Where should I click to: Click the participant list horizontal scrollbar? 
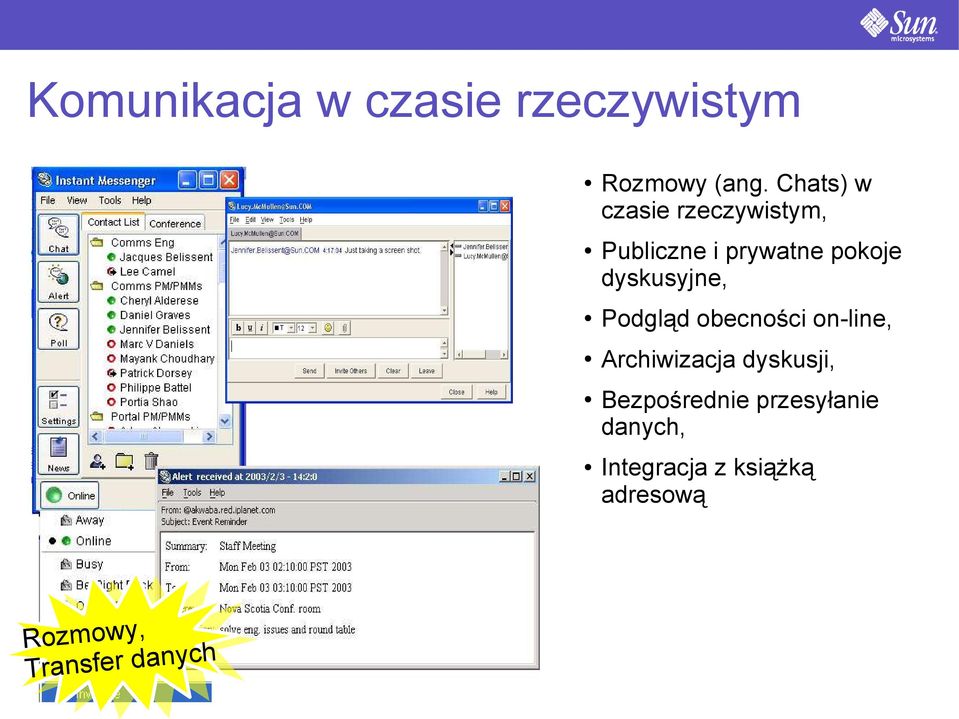pos(481,354)
